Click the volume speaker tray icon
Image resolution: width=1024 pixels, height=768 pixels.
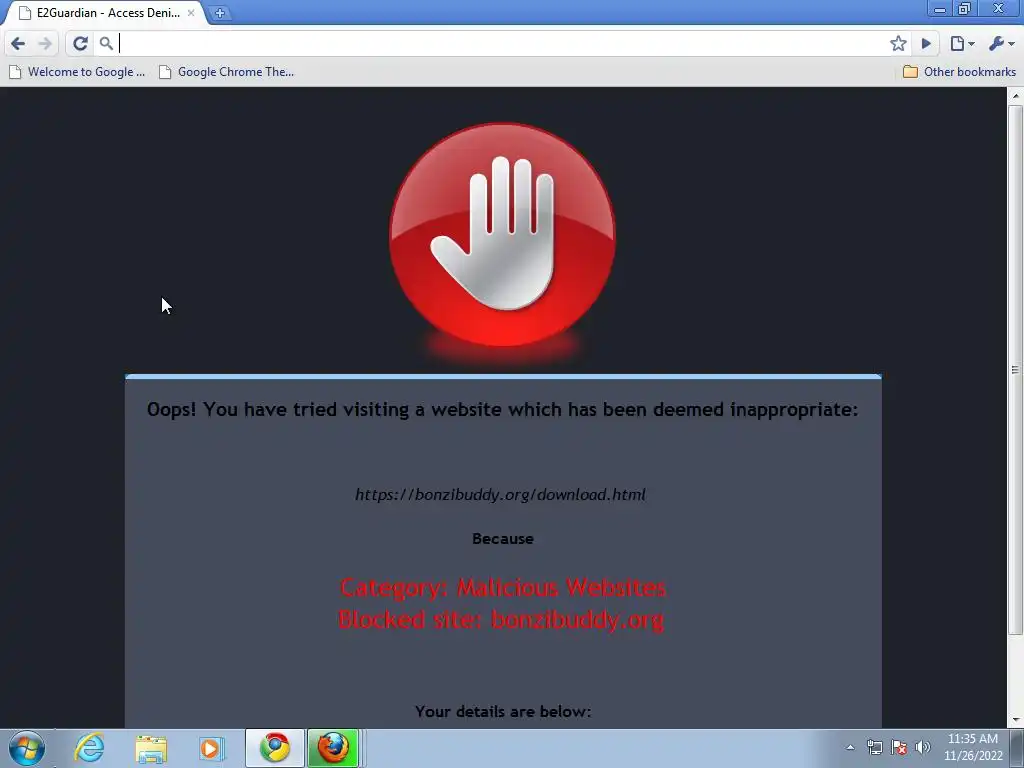coord(922,747)
